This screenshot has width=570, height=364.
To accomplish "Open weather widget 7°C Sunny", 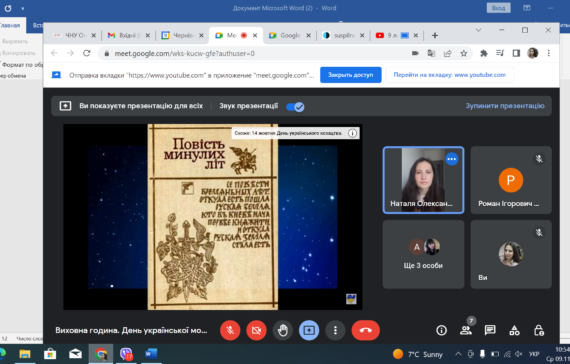I will (418, 354).
